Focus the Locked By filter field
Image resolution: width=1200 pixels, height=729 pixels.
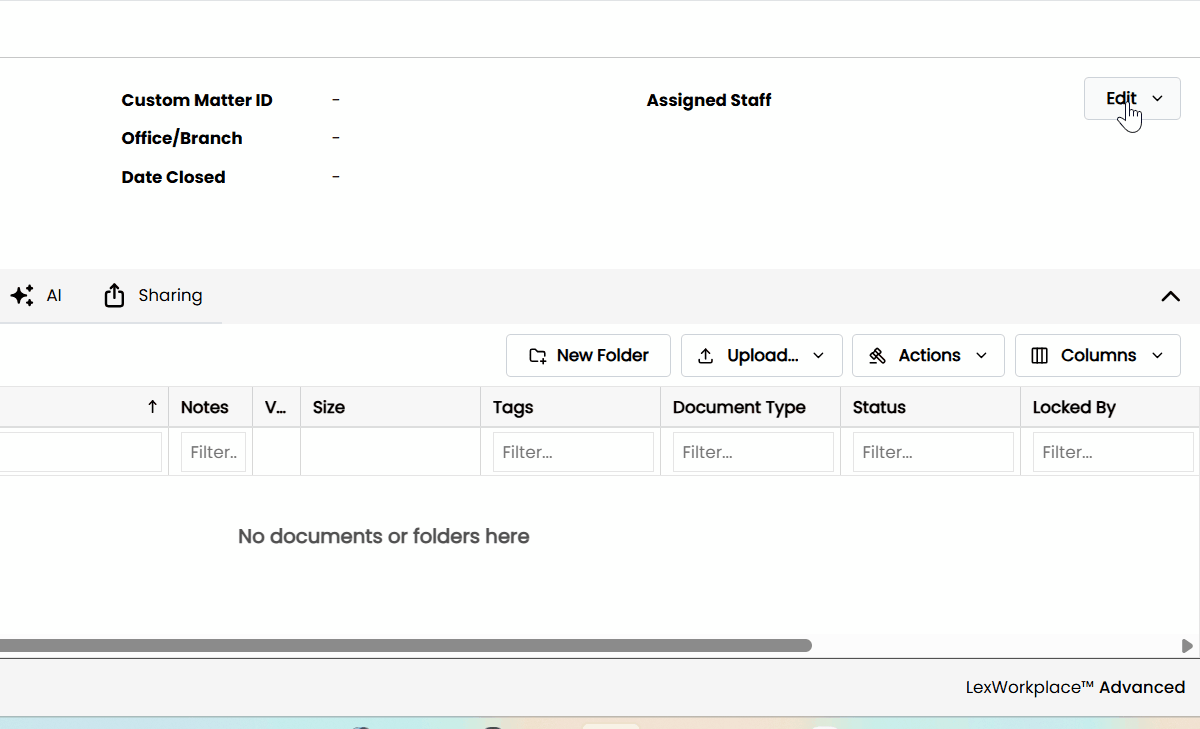pyautogui.click(x=1113, y=452)
